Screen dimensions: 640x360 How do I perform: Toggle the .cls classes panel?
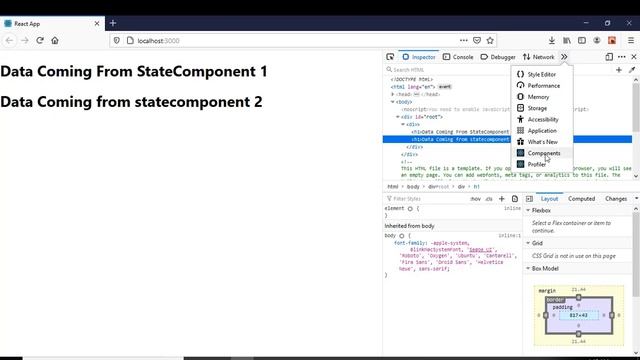click(x=489, y=199)
